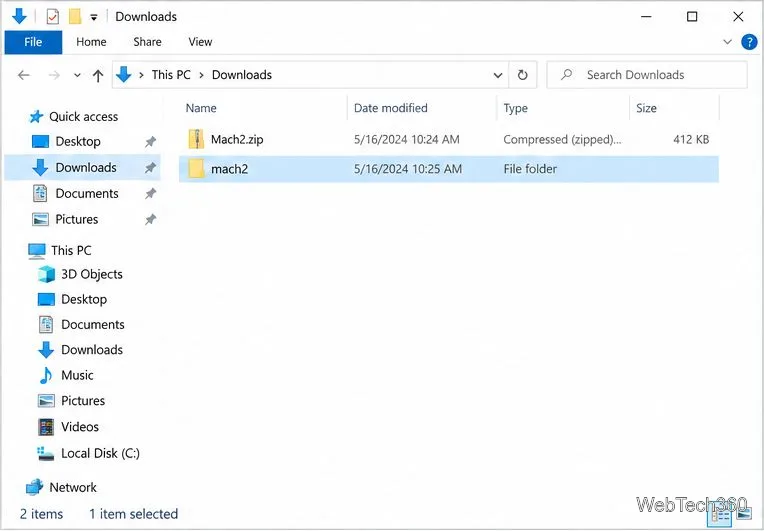764x531 pixels.
Task: Click the Mach2.zip zipped folder icon
Action: pyautogui.click(x=196, y=140)
